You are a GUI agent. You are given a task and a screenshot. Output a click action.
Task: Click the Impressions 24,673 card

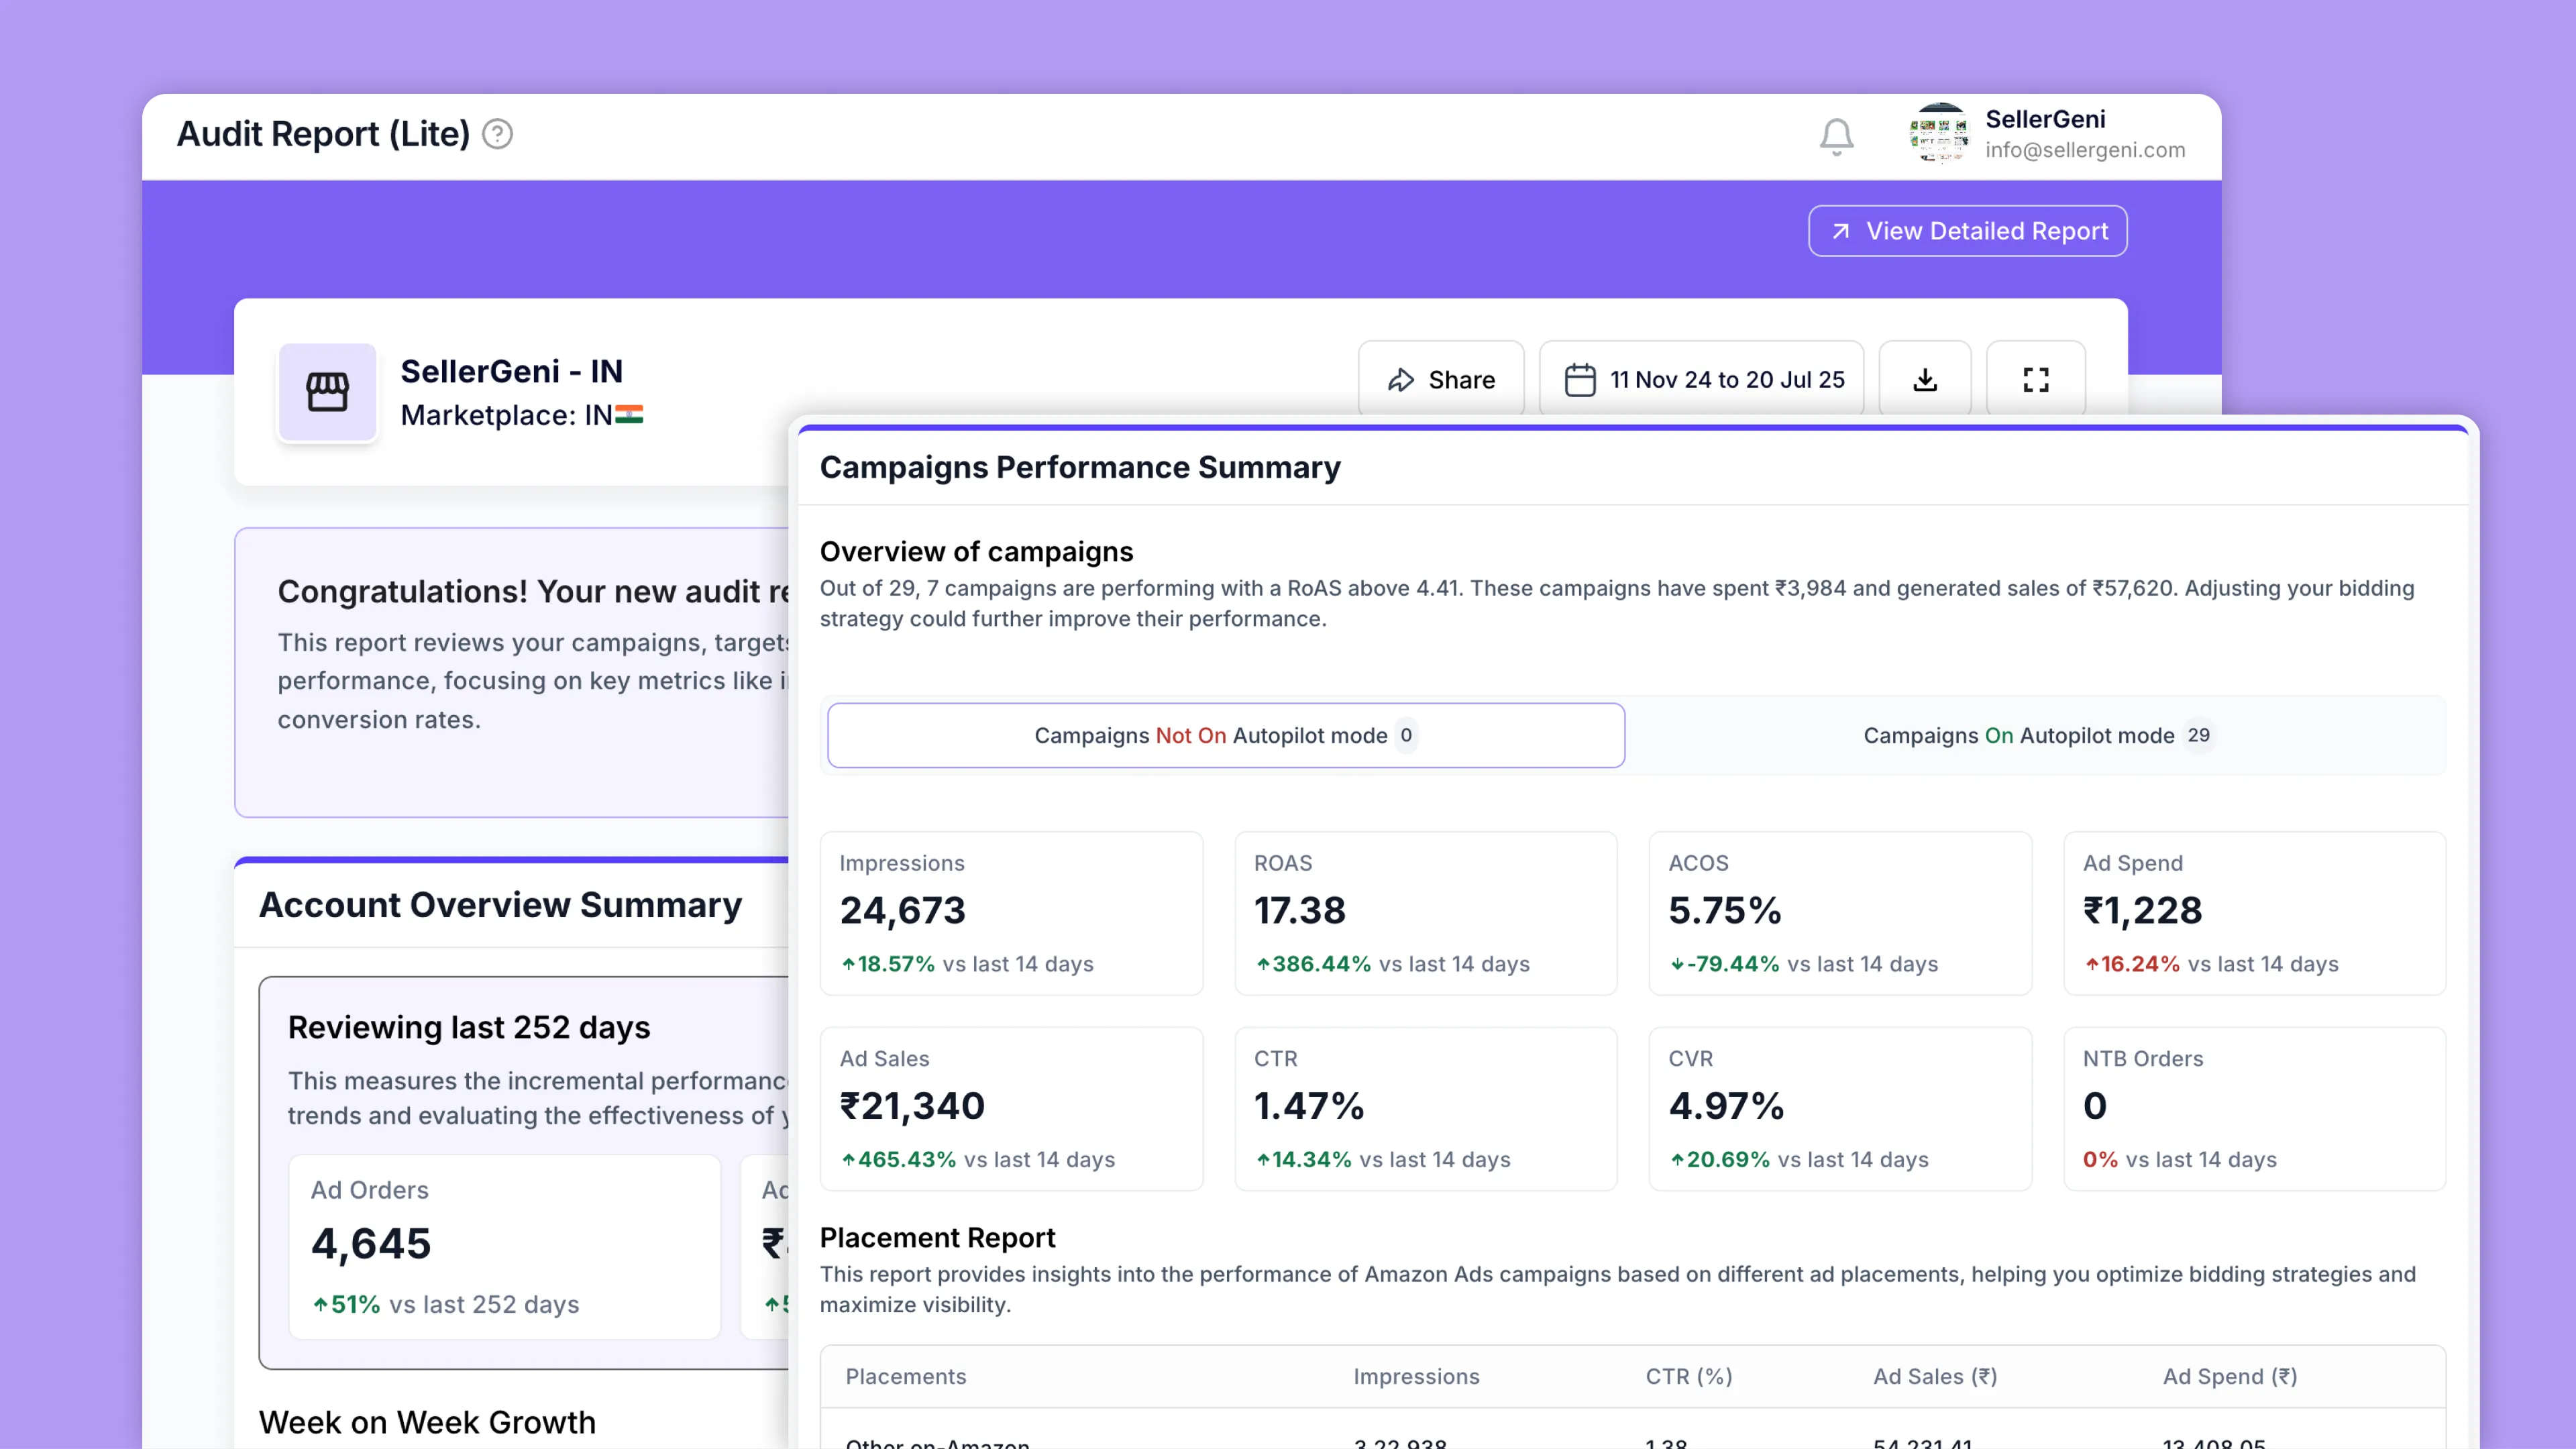click(1011, 913)
